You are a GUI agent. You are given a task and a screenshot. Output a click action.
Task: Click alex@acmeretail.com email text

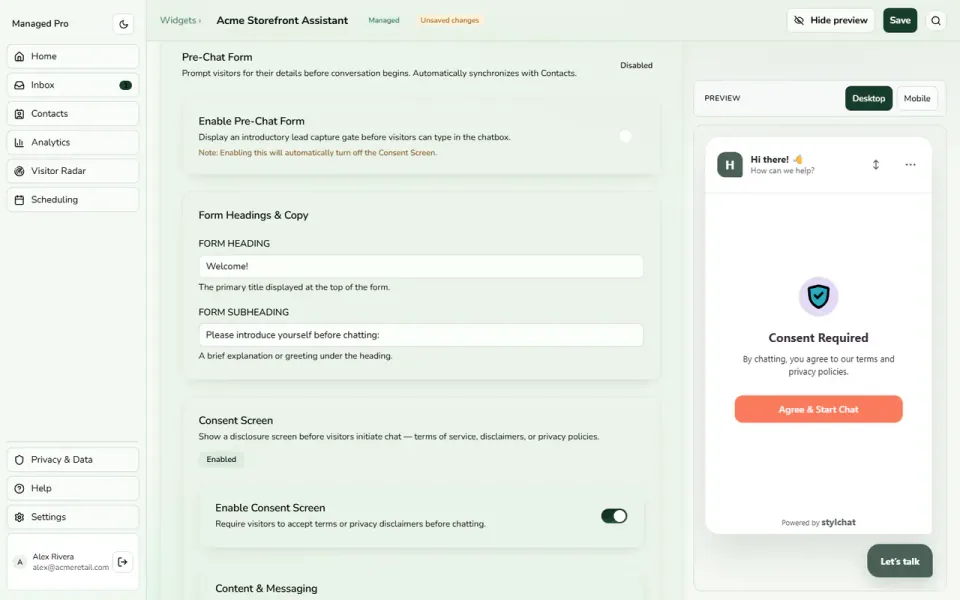pos(70,568)
